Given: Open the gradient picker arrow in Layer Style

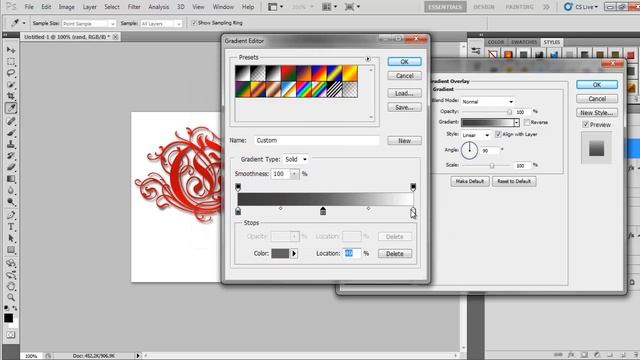Looking at the screenshot, I should 516,122.
